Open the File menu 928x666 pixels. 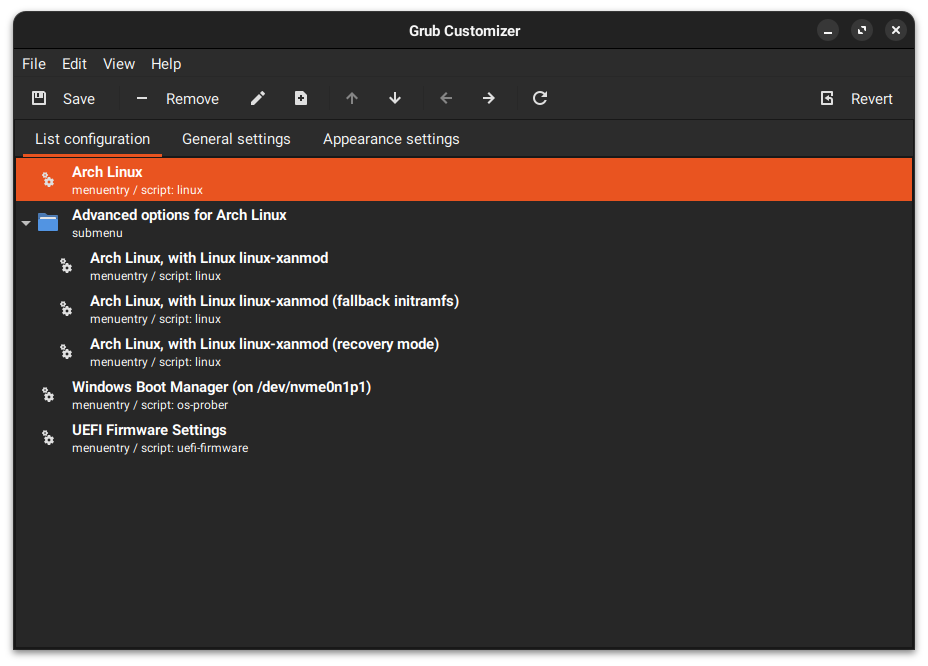34,64
